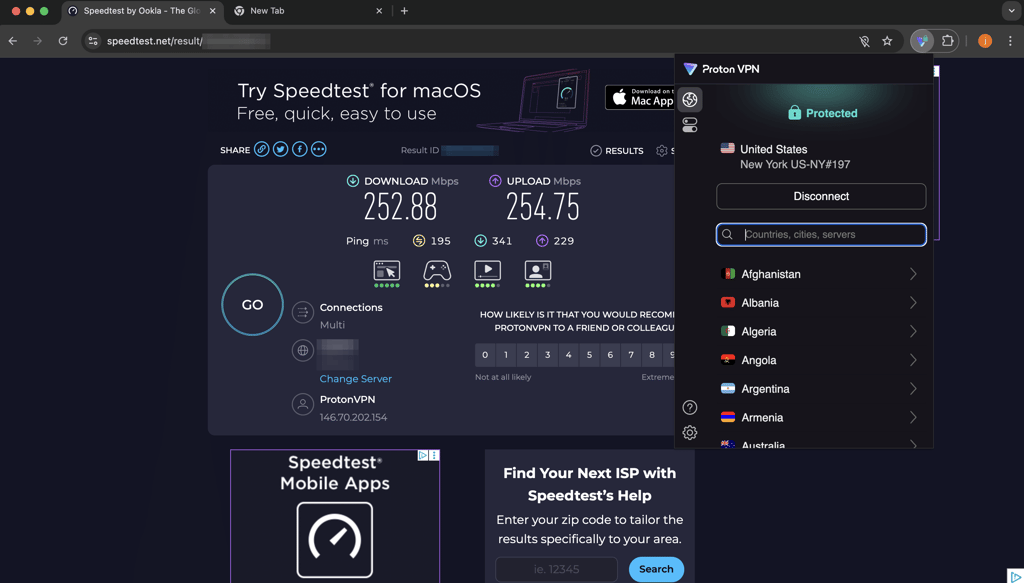Click the ProtonVPN provider person icon
1024x583 pixels.
click(x=302, y=404)
